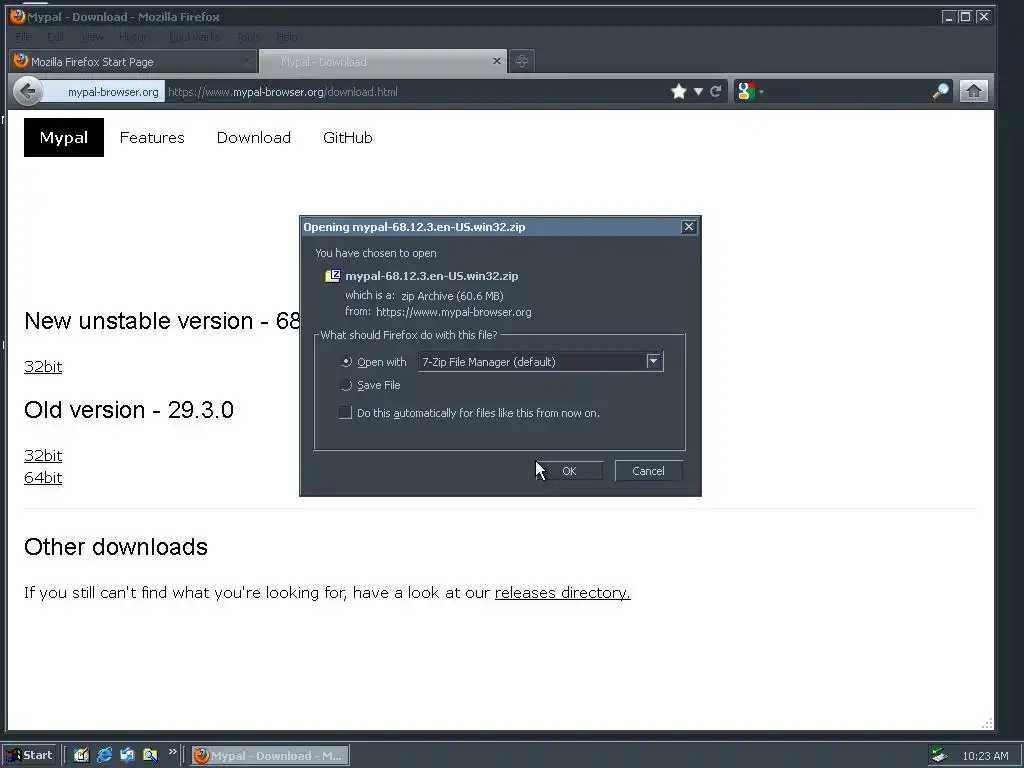Click the search magnifier icon in search bar

(x=940, y=91)
